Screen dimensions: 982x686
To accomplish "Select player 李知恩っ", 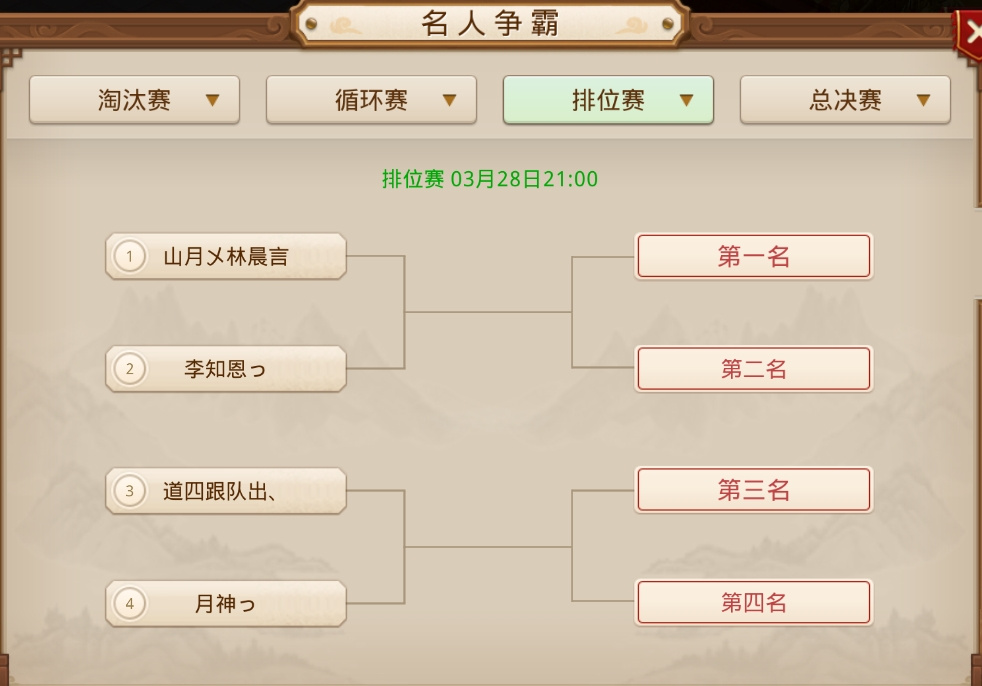I will tap(226, 370).
